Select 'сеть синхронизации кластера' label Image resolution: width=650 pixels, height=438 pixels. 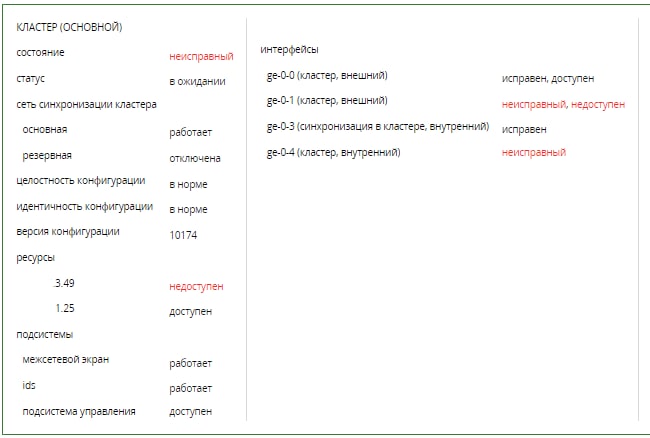[x=86, y=104]
